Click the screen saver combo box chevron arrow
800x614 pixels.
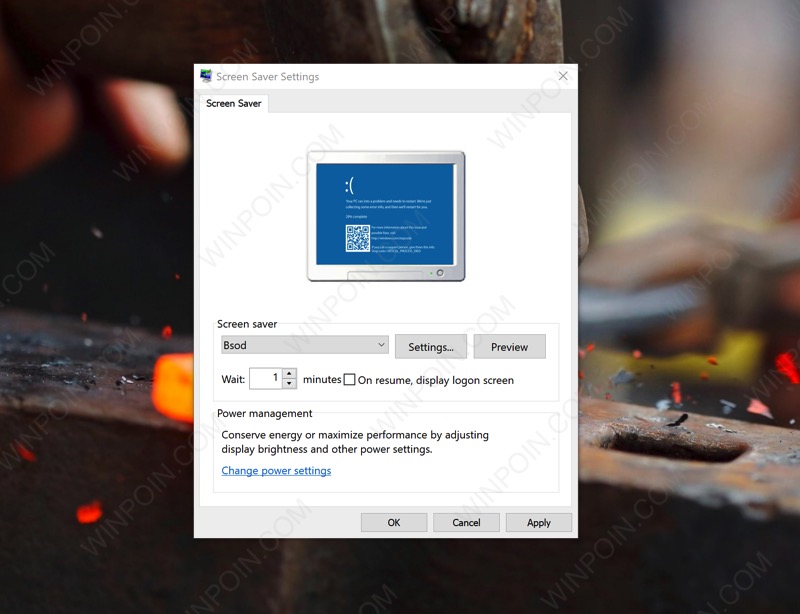coord(381,345)
